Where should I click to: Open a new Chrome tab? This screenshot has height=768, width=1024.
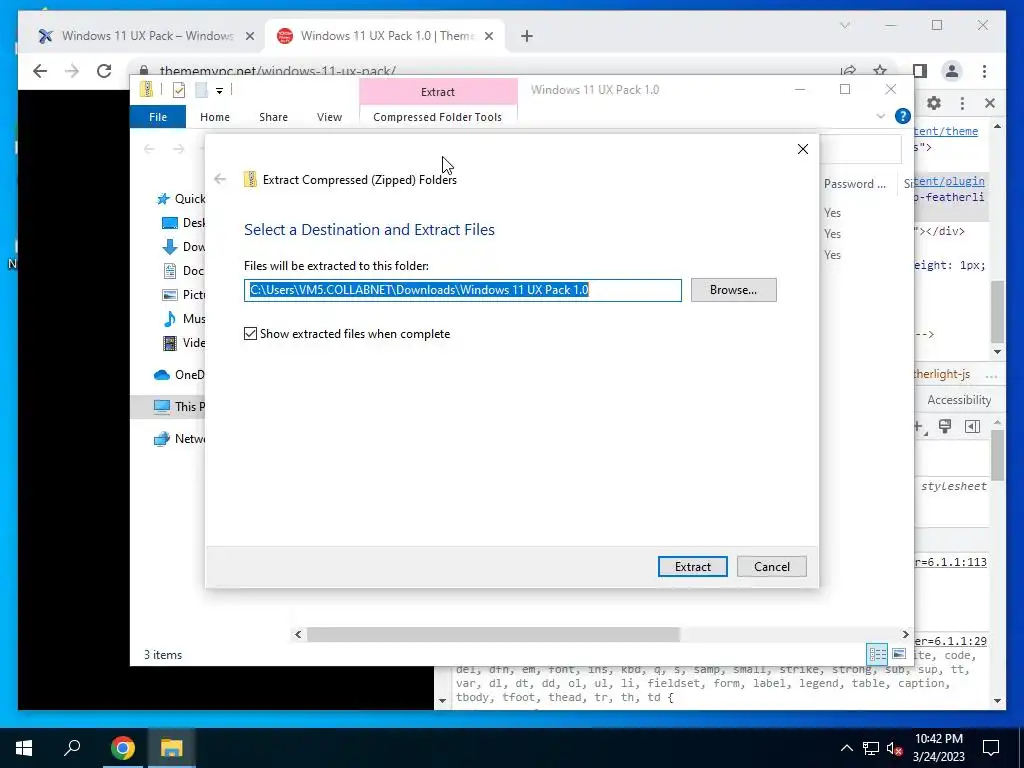click(527, 36)
